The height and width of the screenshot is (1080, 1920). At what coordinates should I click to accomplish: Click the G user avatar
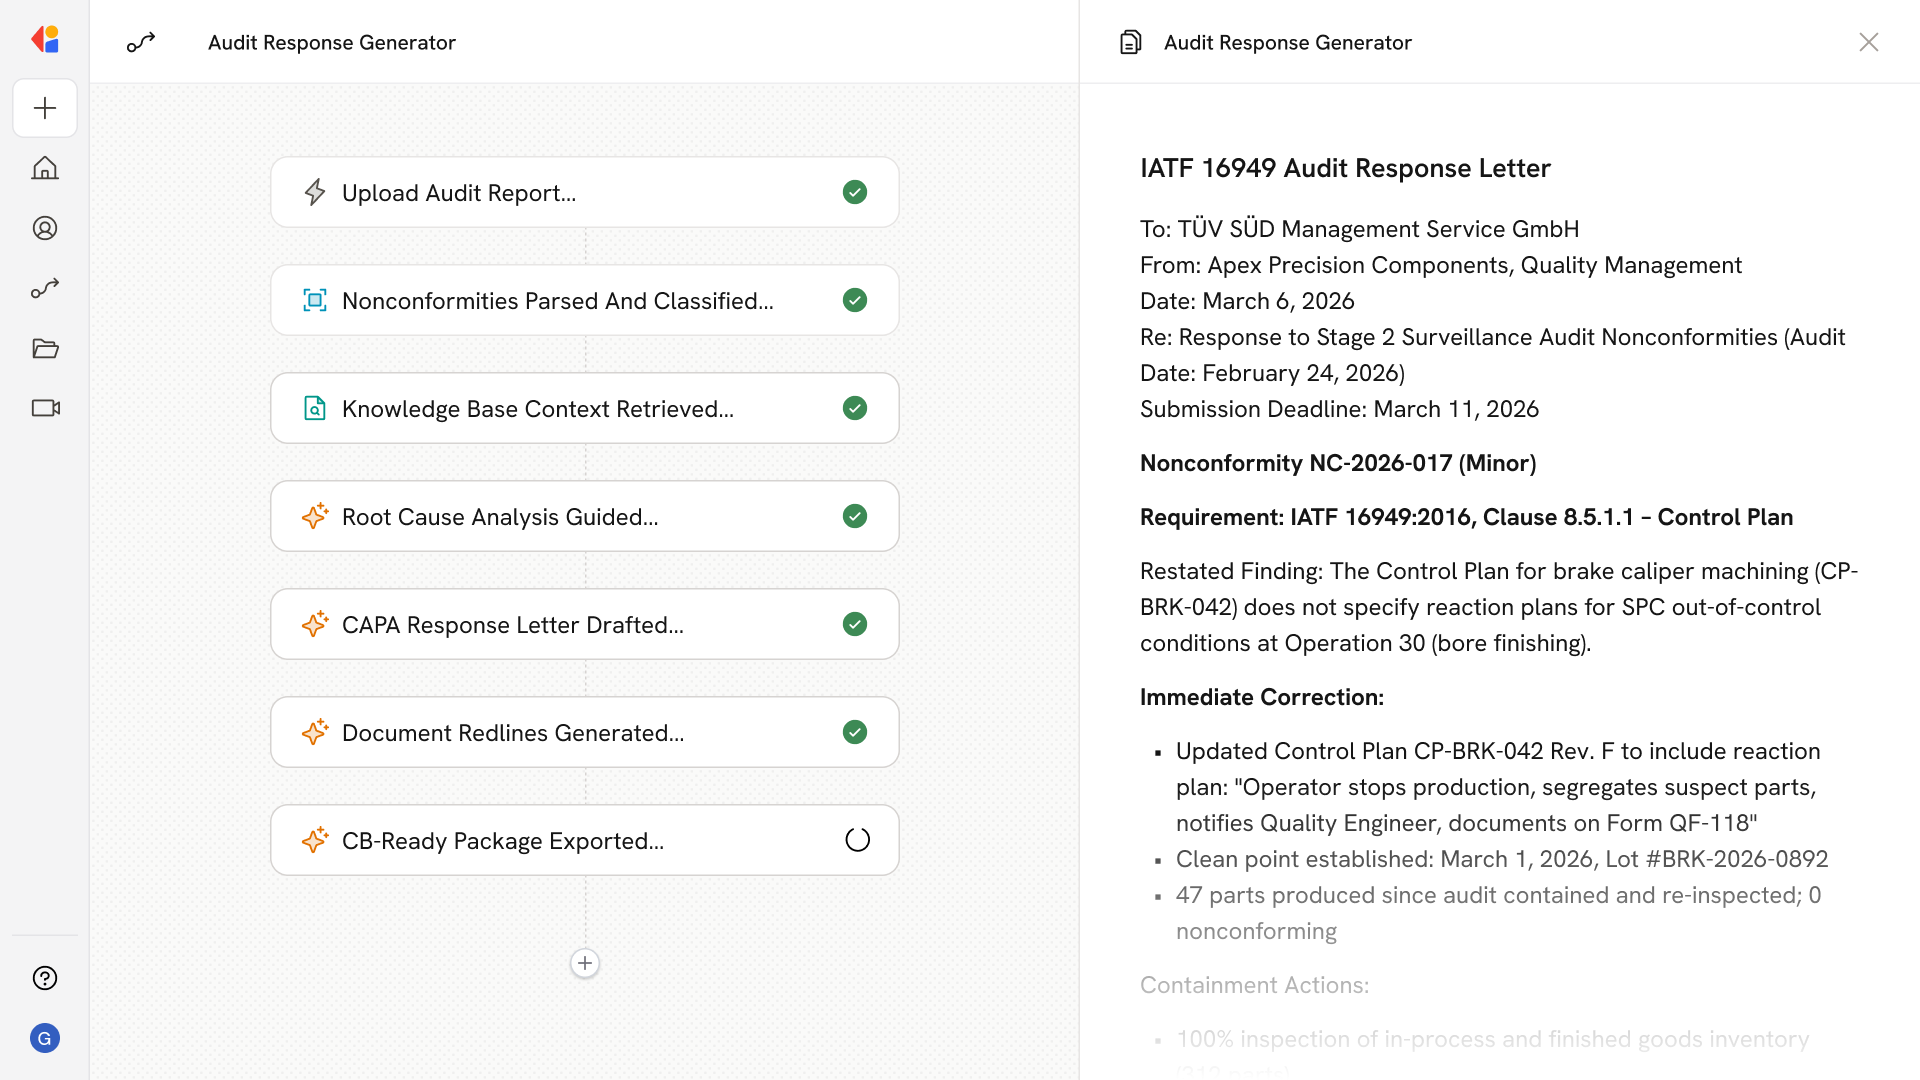(x=45, y=1038)
